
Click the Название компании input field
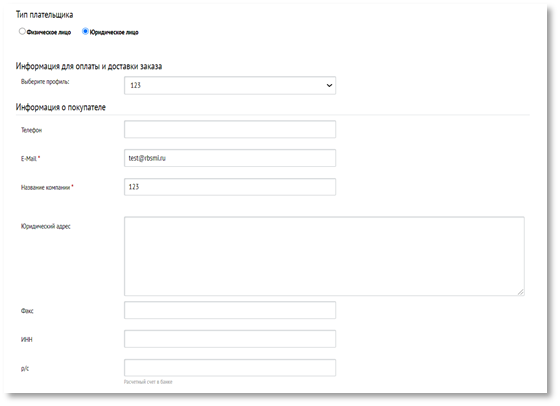230,187
